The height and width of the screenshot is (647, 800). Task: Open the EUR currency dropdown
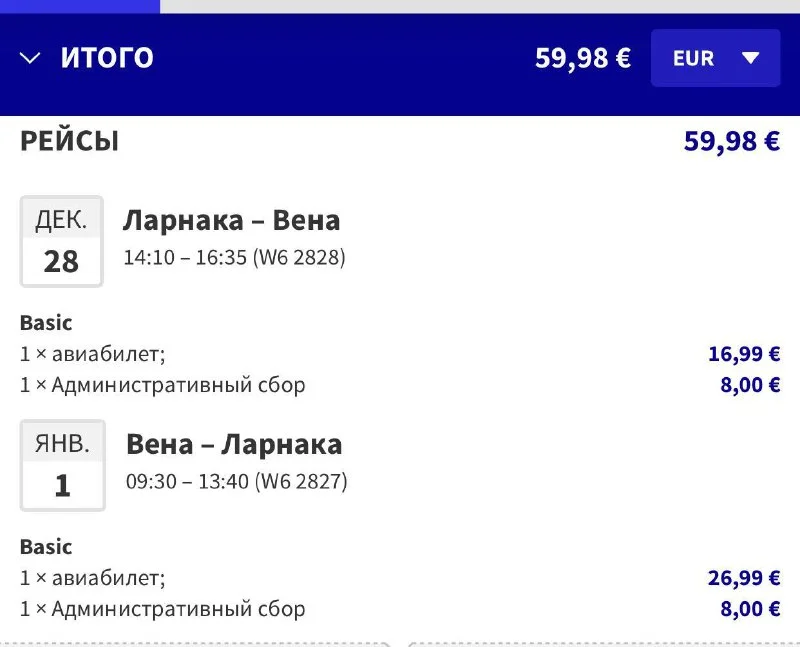[715, 58]
